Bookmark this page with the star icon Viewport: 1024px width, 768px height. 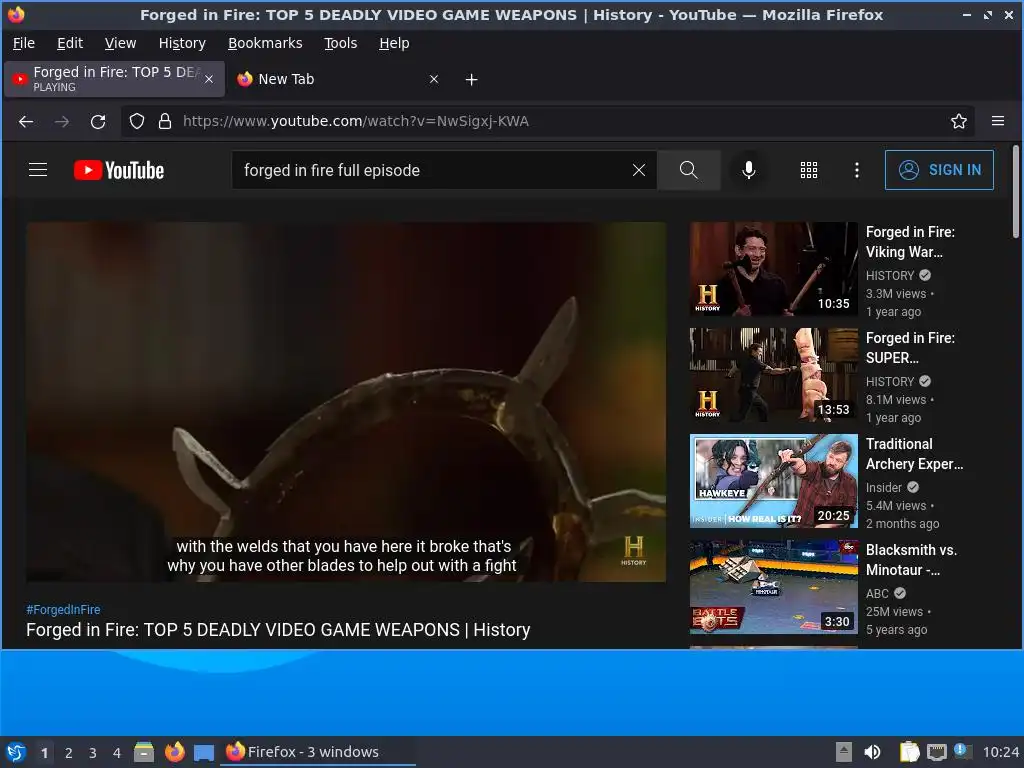coord(958,121)
